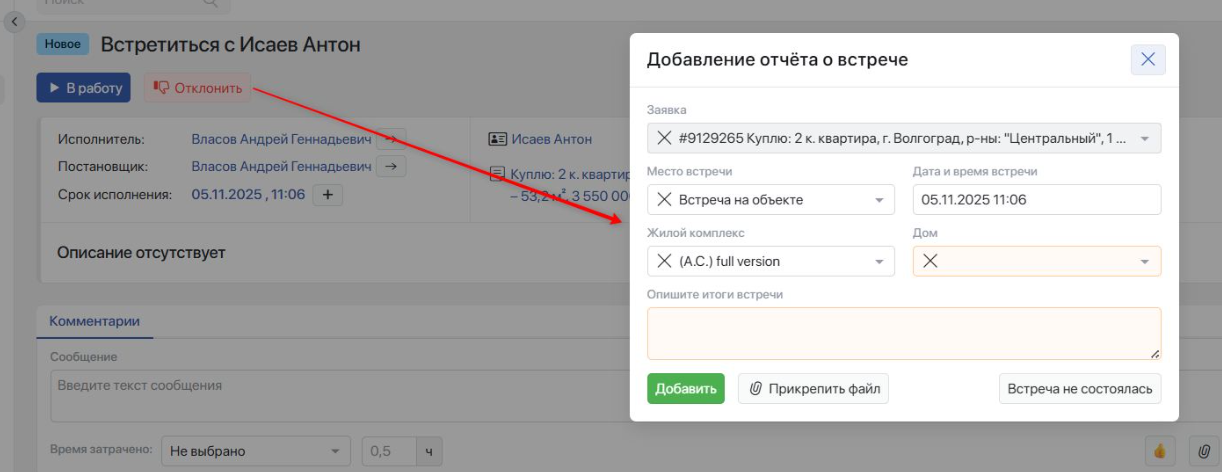Click the X icon in Дом field

(x=930, y=262)
